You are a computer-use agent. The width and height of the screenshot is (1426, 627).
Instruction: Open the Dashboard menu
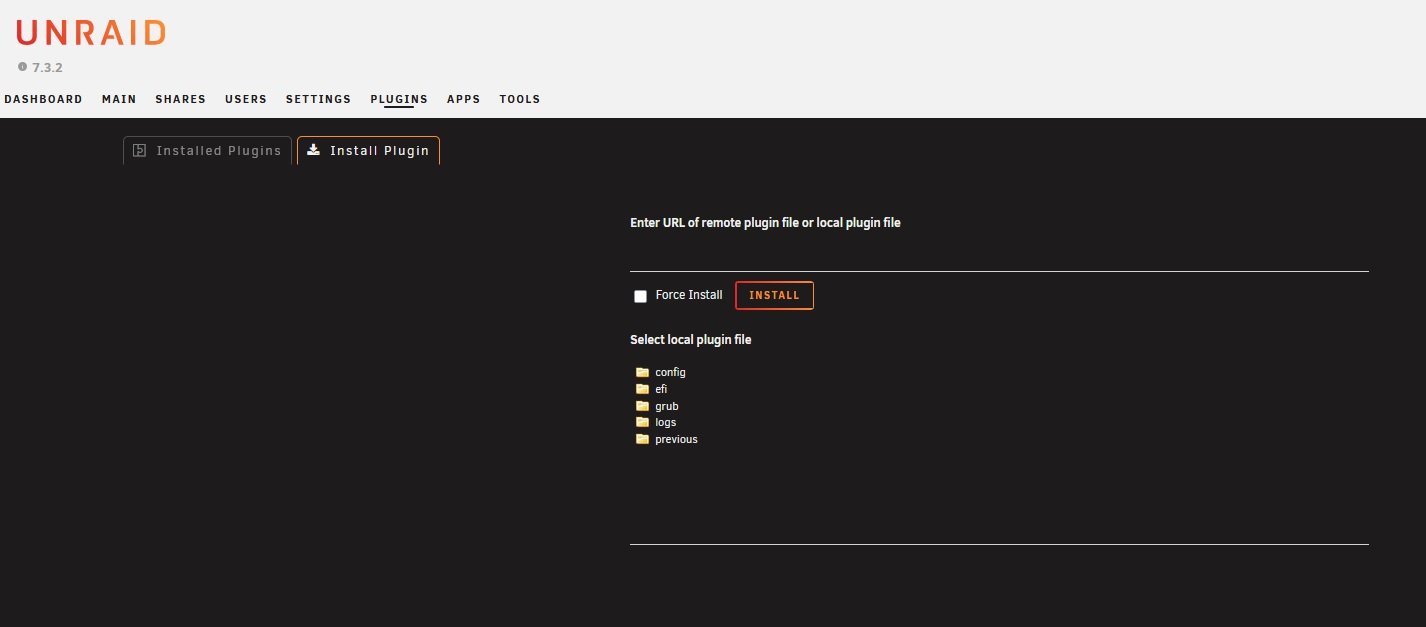(43, 99)
